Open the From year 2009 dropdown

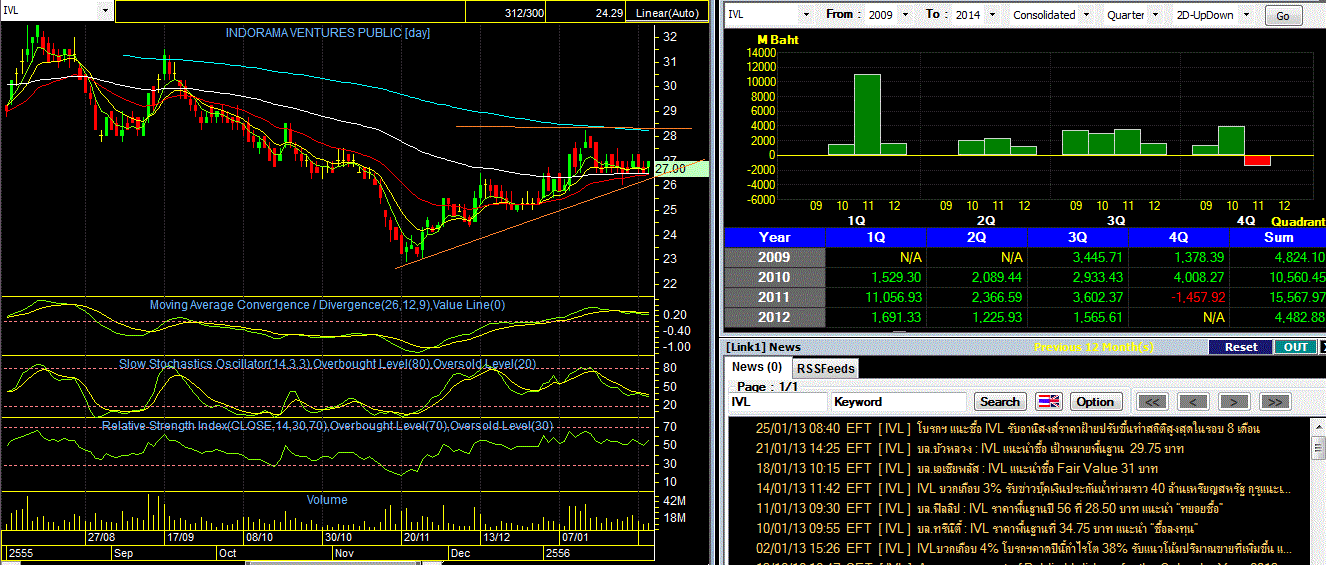pos(905,15)
